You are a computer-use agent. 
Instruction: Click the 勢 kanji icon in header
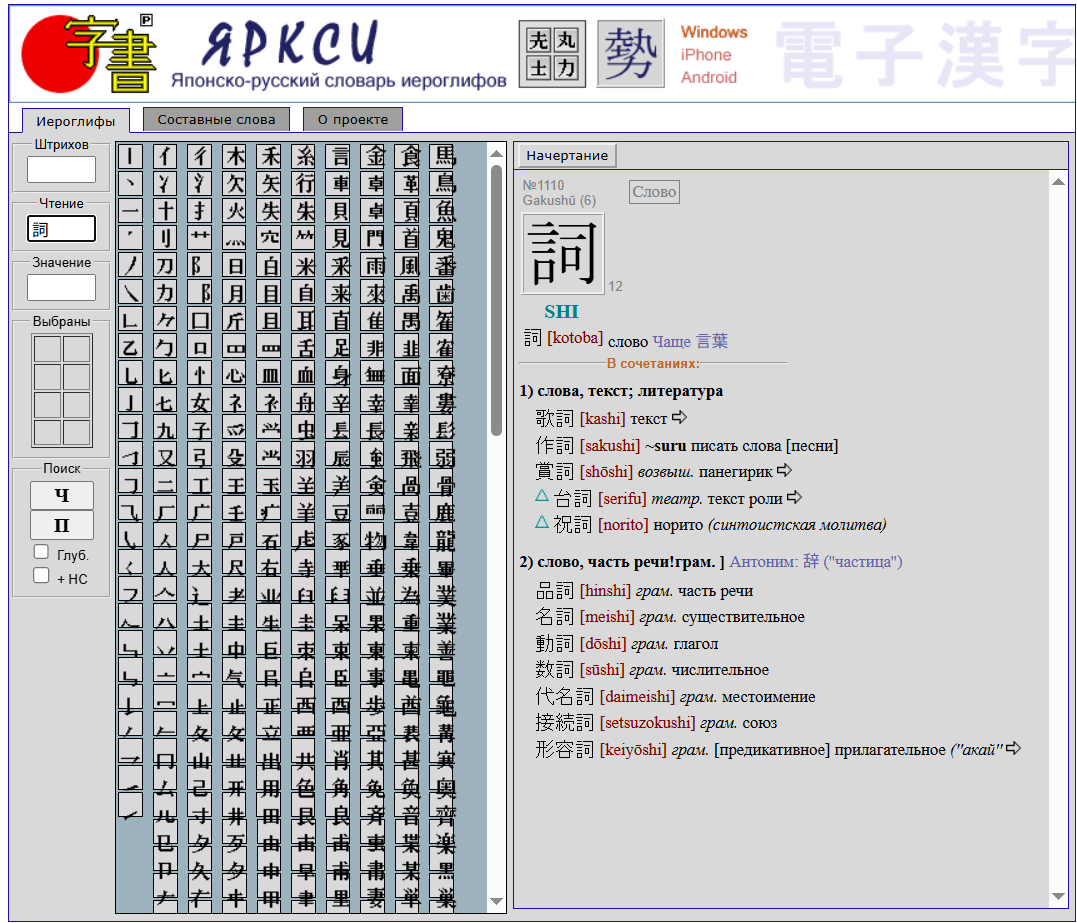(631, 54)
